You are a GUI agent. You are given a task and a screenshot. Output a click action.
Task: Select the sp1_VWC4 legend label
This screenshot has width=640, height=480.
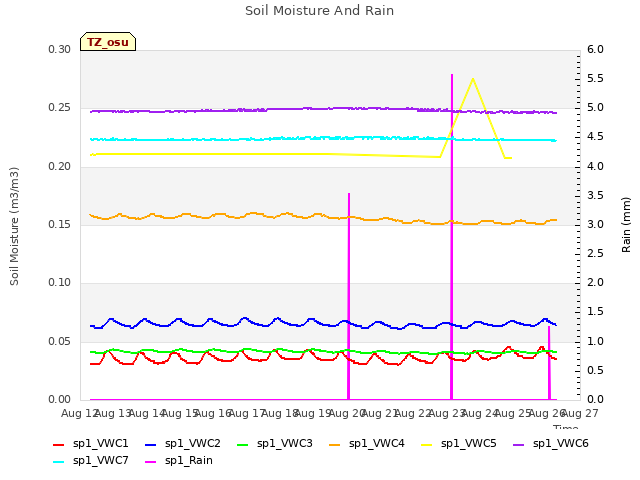pyautogui.click(x=376, y=444)
